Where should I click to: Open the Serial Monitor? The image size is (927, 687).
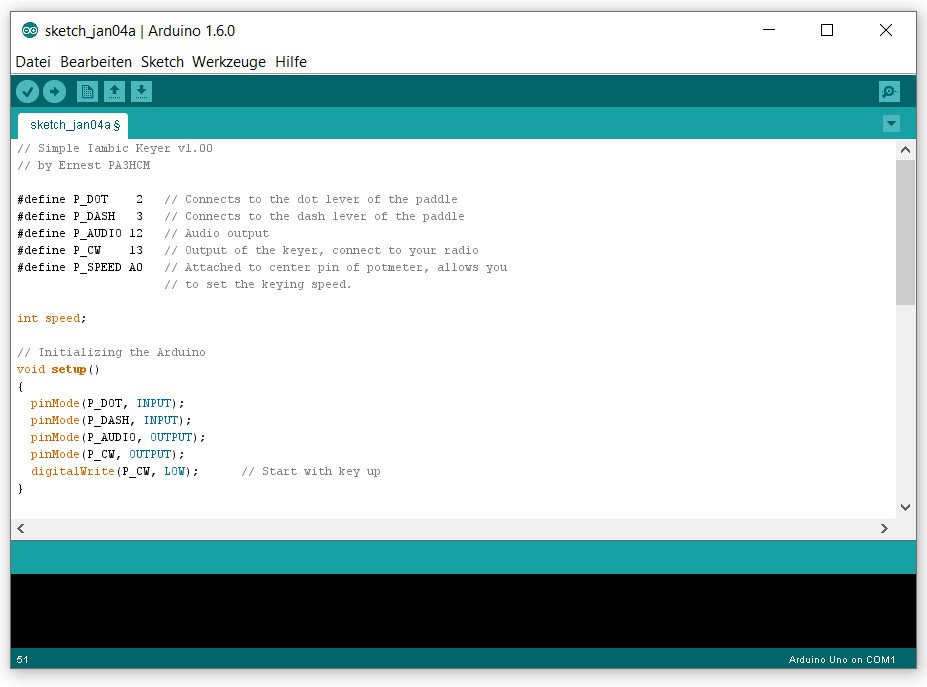point(889,92)
